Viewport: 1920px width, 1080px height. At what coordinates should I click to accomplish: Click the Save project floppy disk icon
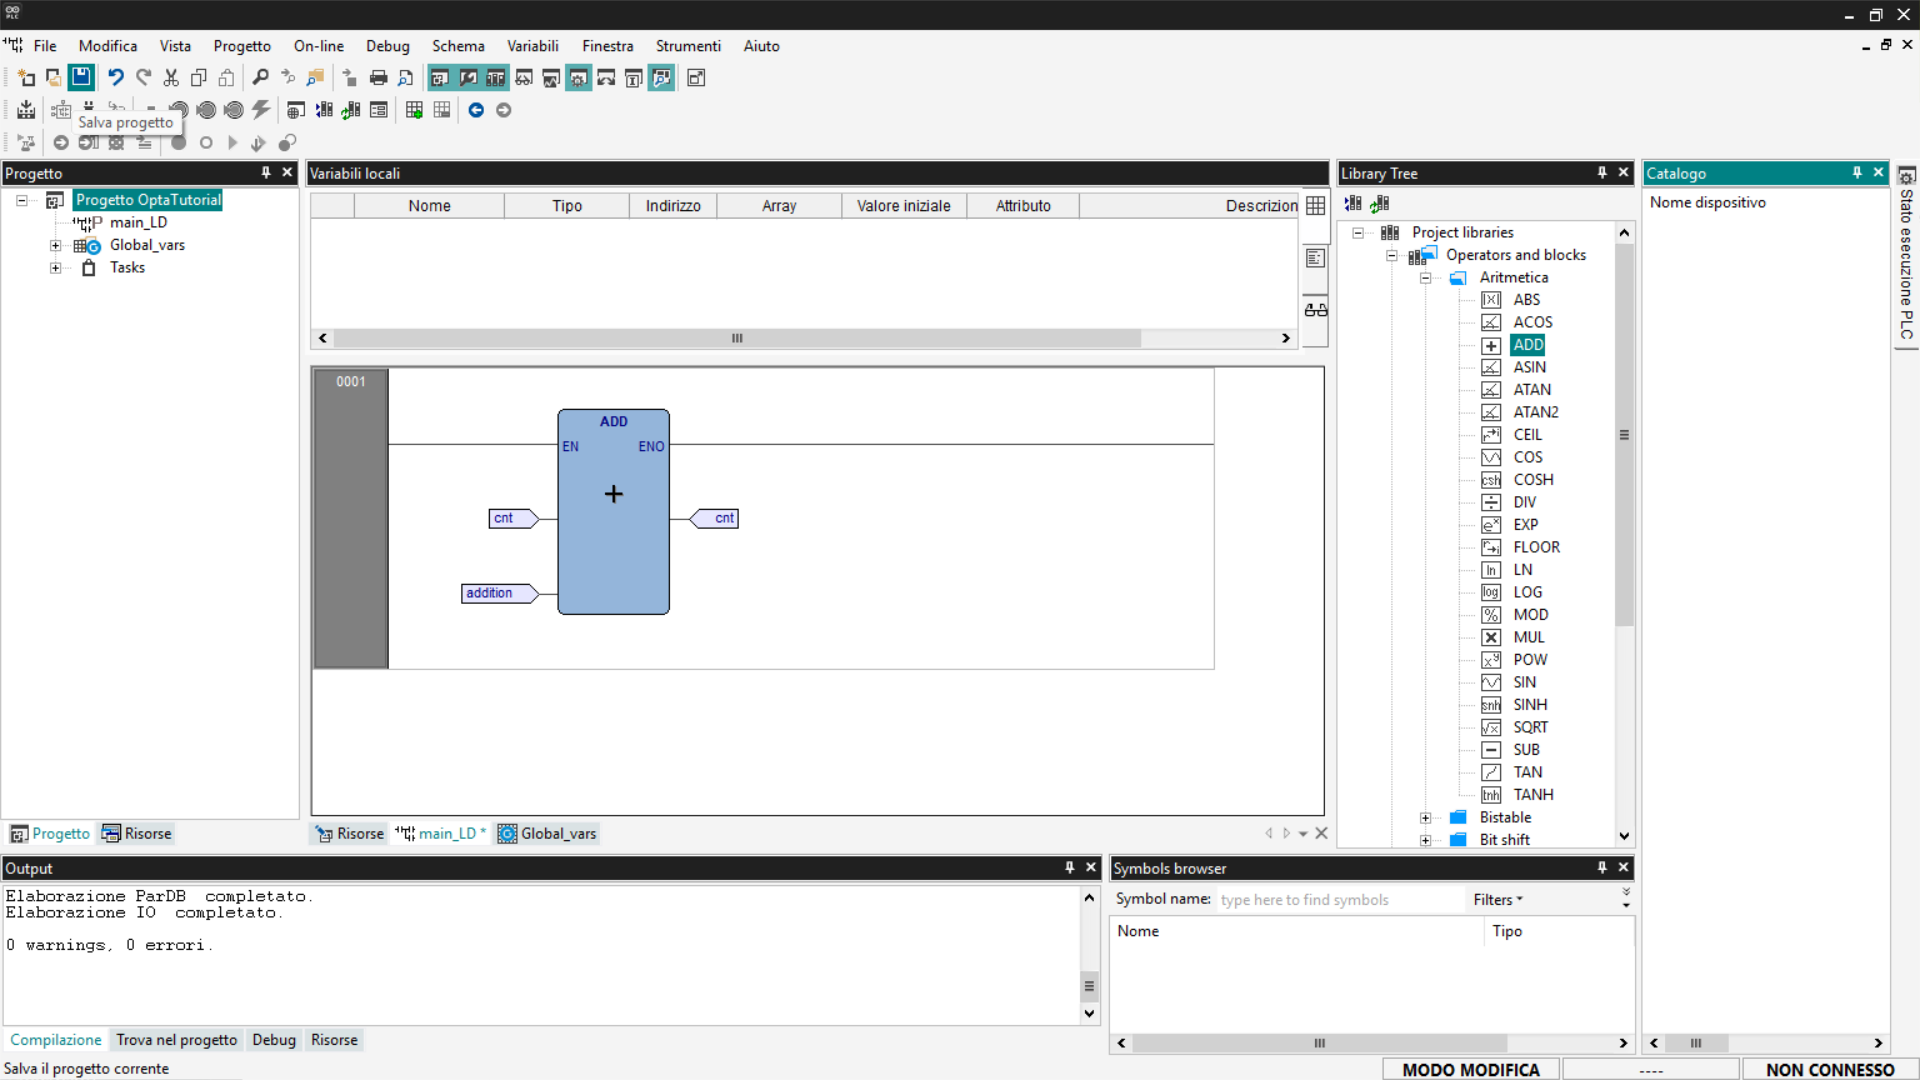81,77
